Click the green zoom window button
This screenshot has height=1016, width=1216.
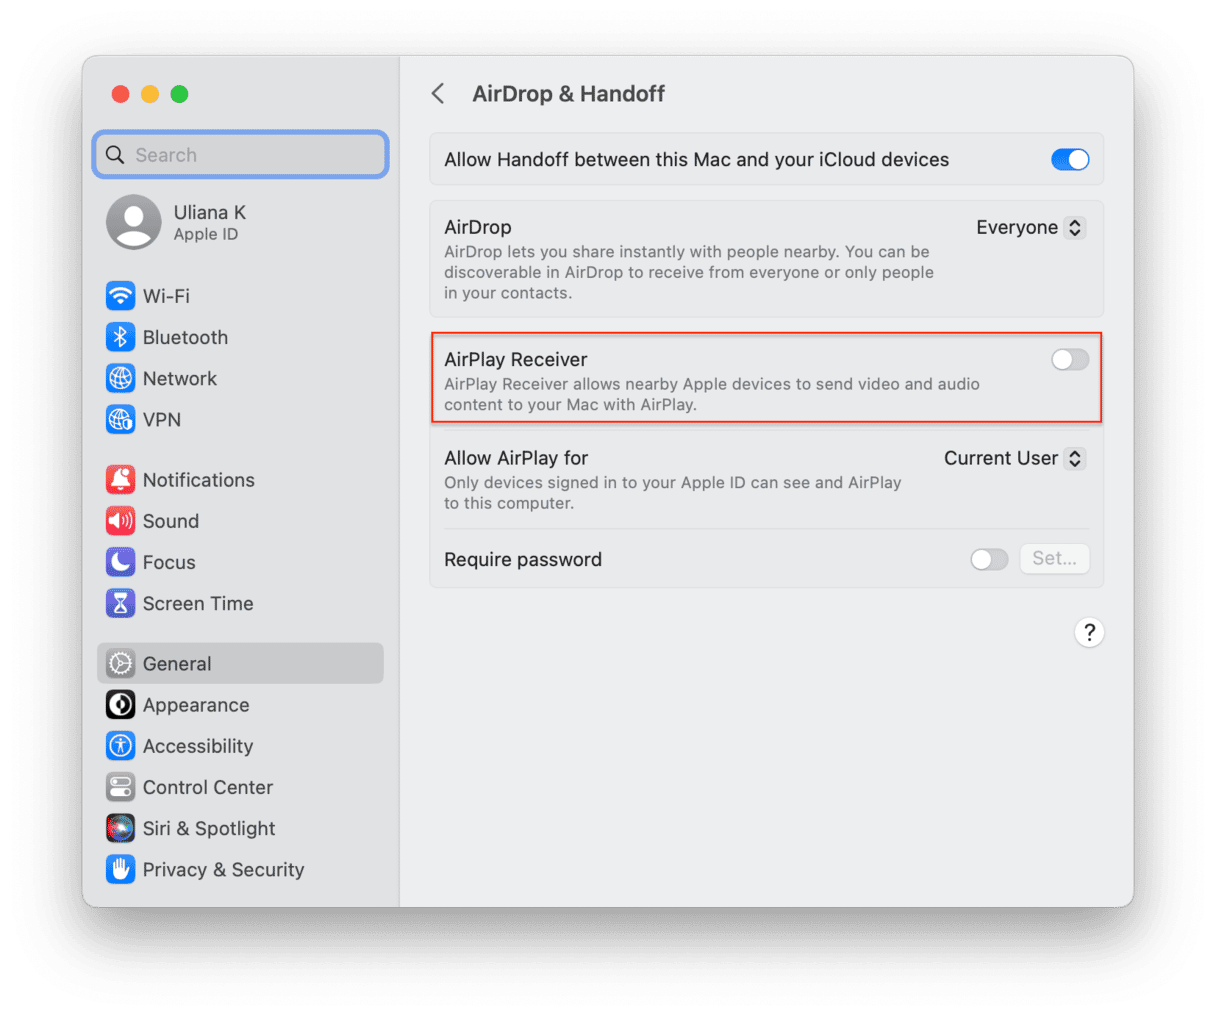pos(180,94)
